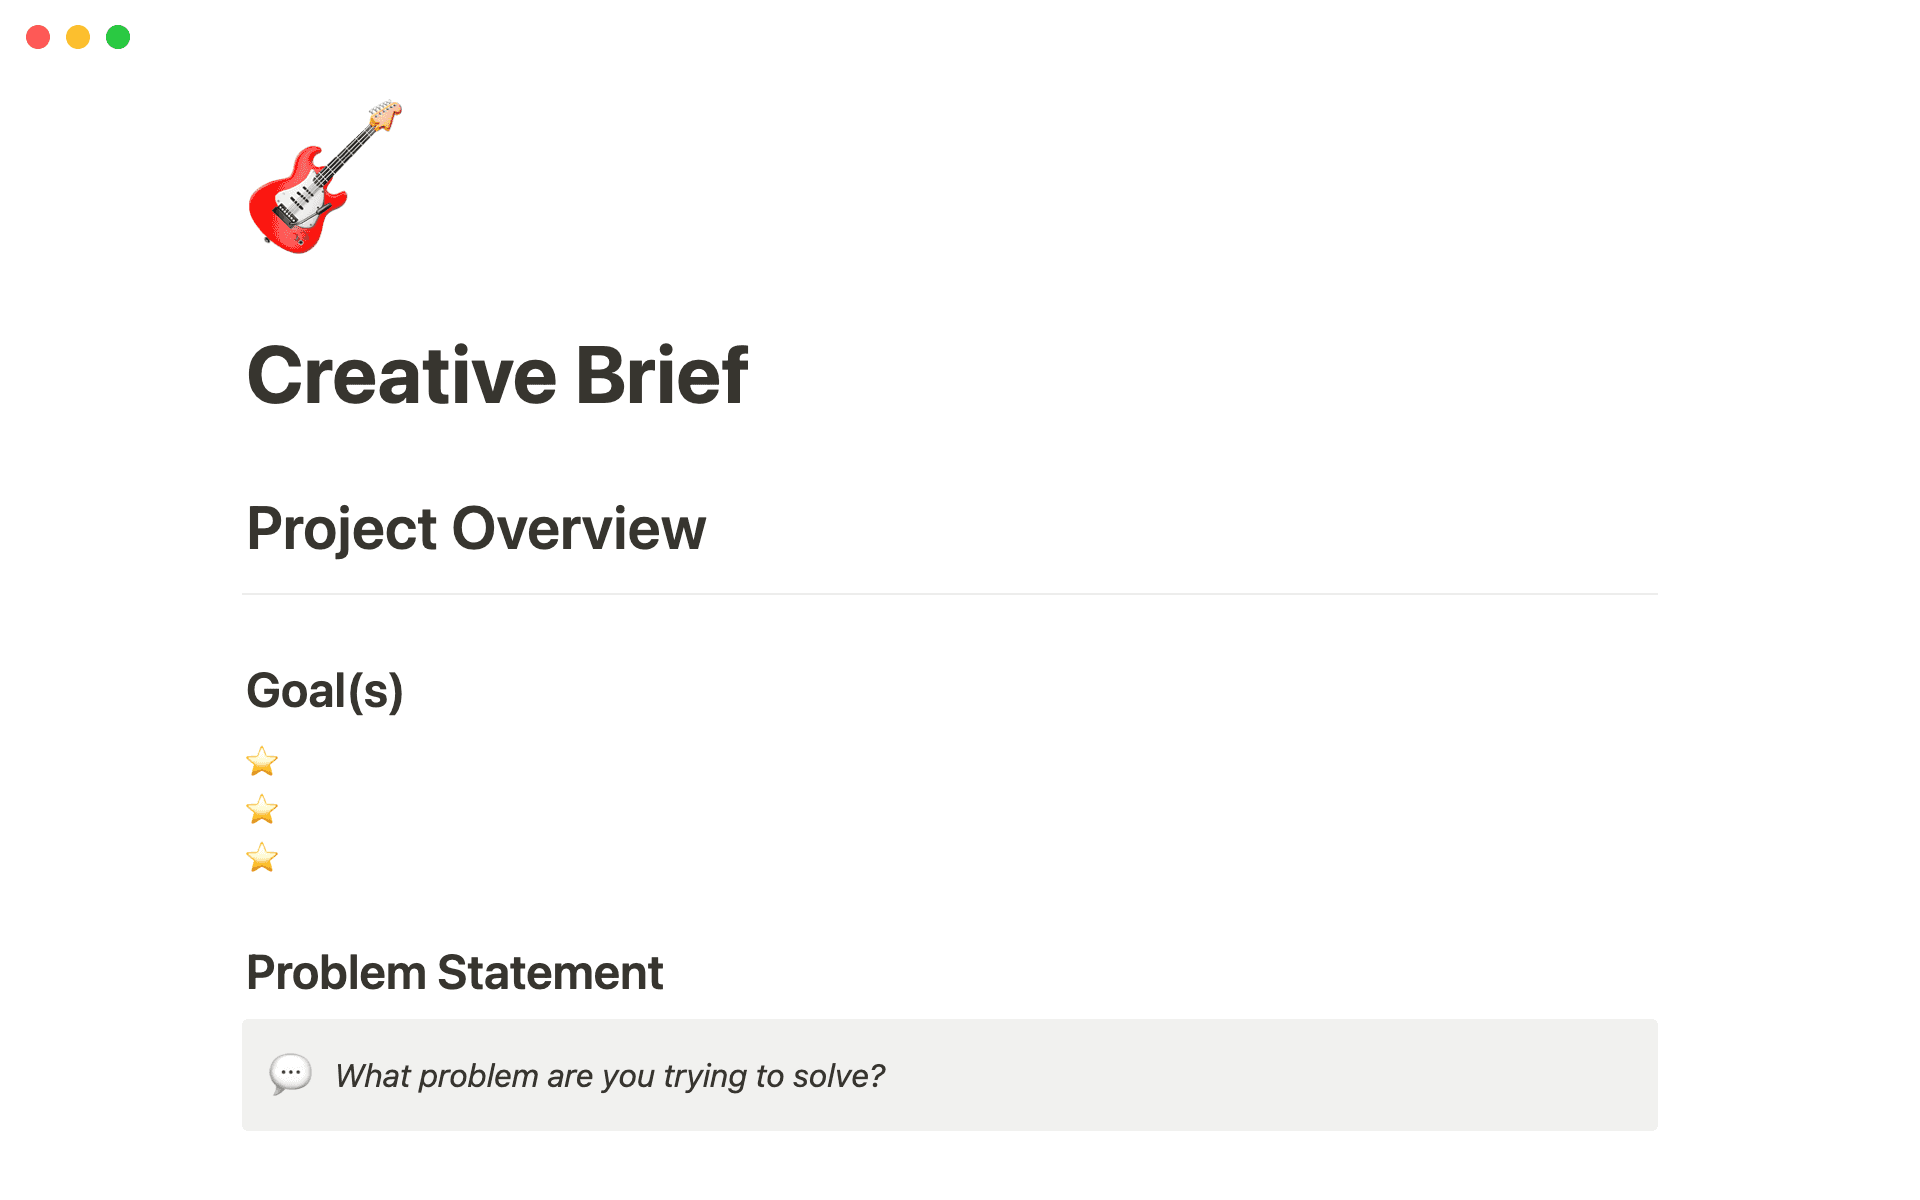Select the first star emoji under Goal(s)
Image resolution: width=1920 pixels, height=1200 pixels.
click(262, 761)
